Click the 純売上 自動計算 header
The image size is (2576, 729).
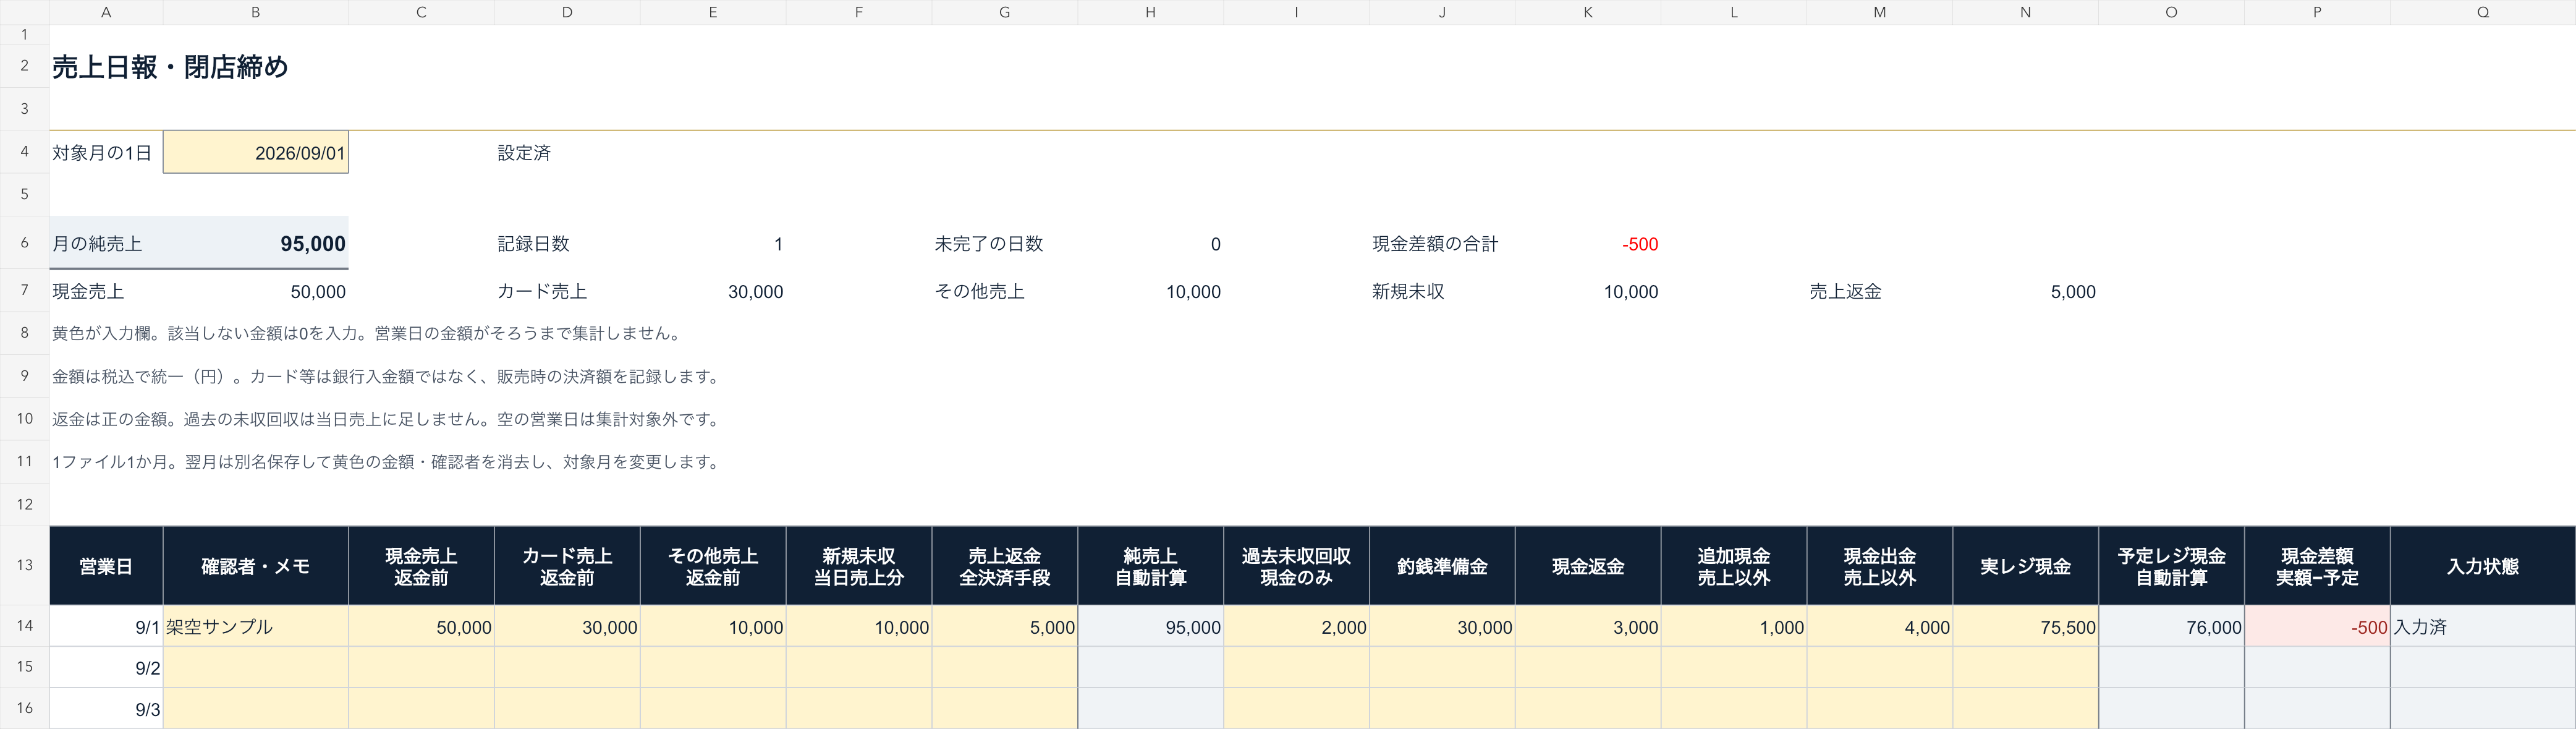tap(1151, 566)
